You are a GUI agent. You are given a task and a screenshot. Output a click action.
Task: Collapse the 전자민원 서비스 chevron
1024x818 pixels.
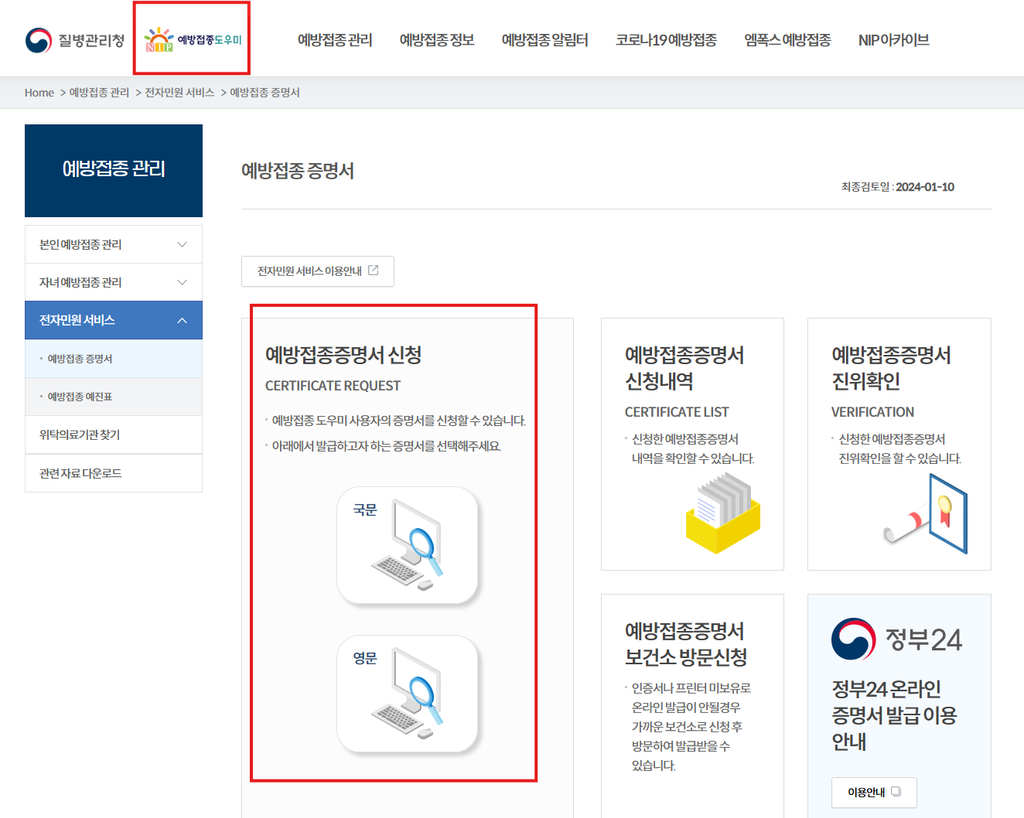[182, 320]
